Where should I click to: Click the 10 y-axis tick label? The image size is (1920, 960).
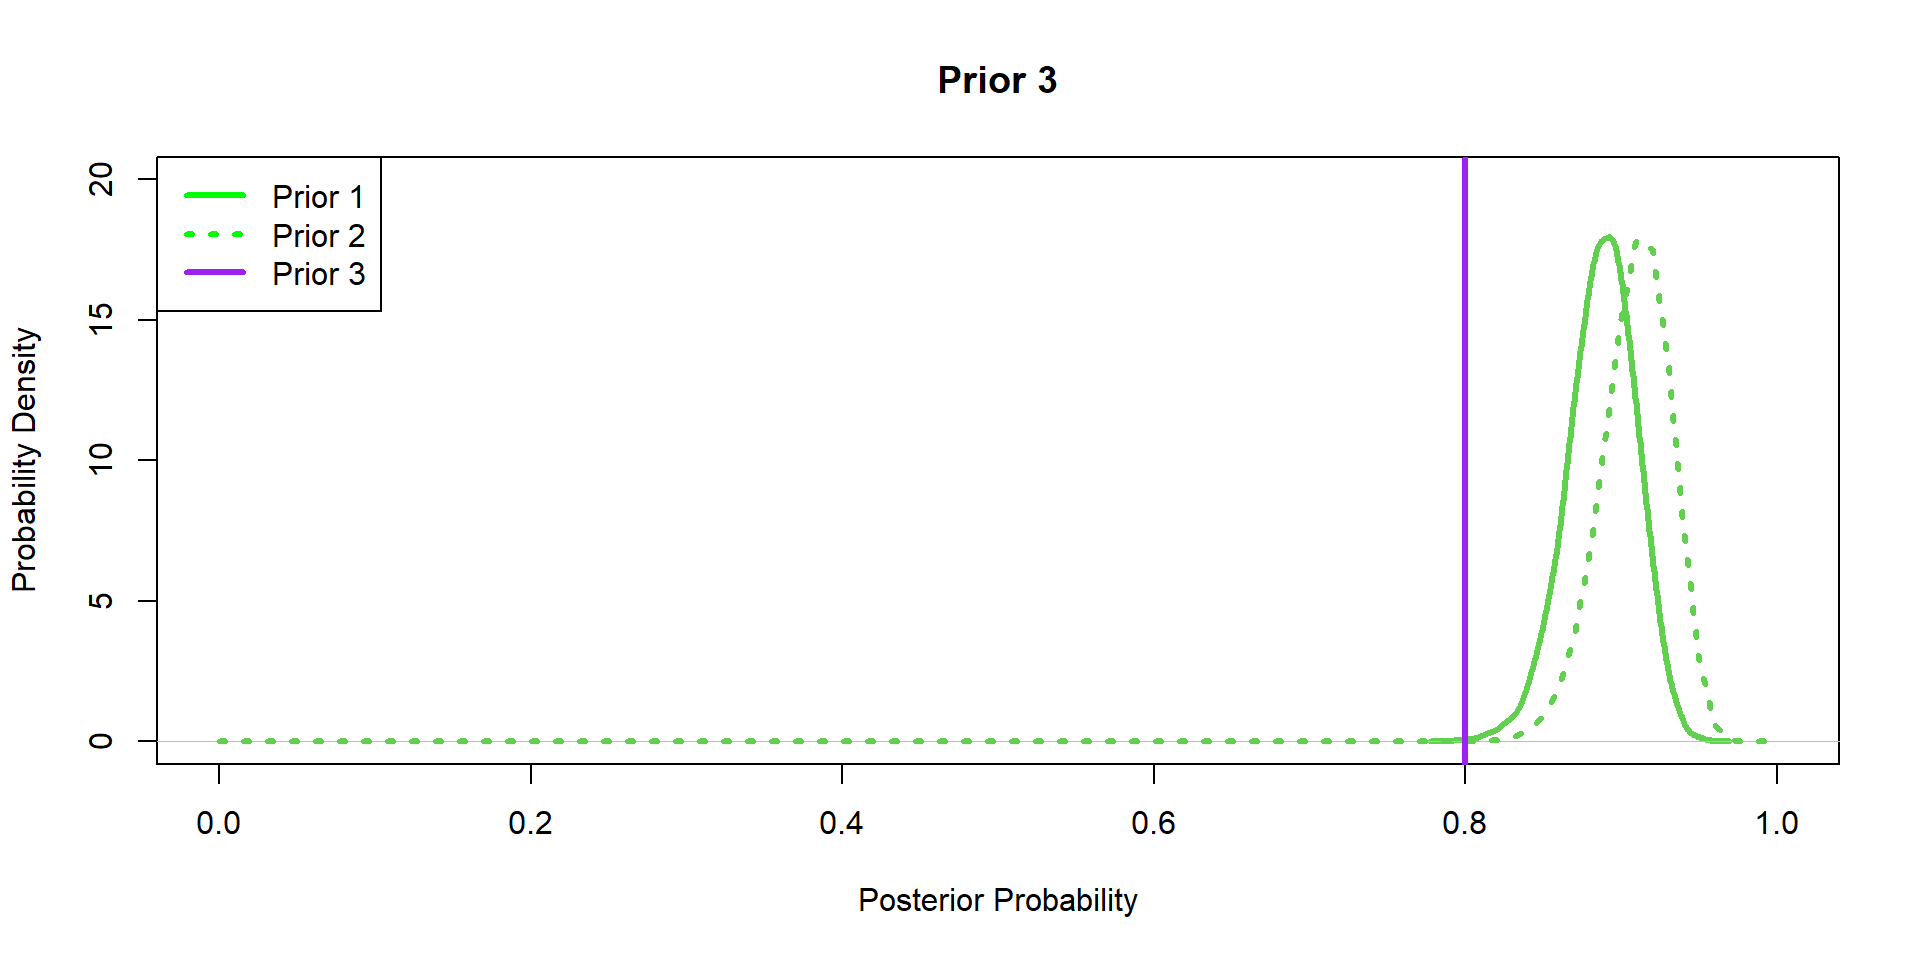click(x=101, y=460)
